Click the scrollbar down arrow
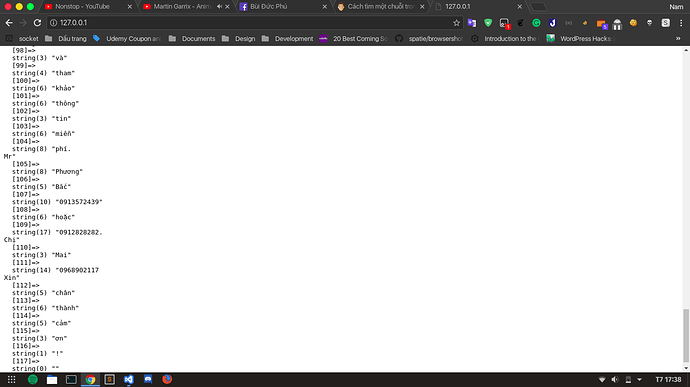The width and height of the screenshot is (690, 387). 686,368
